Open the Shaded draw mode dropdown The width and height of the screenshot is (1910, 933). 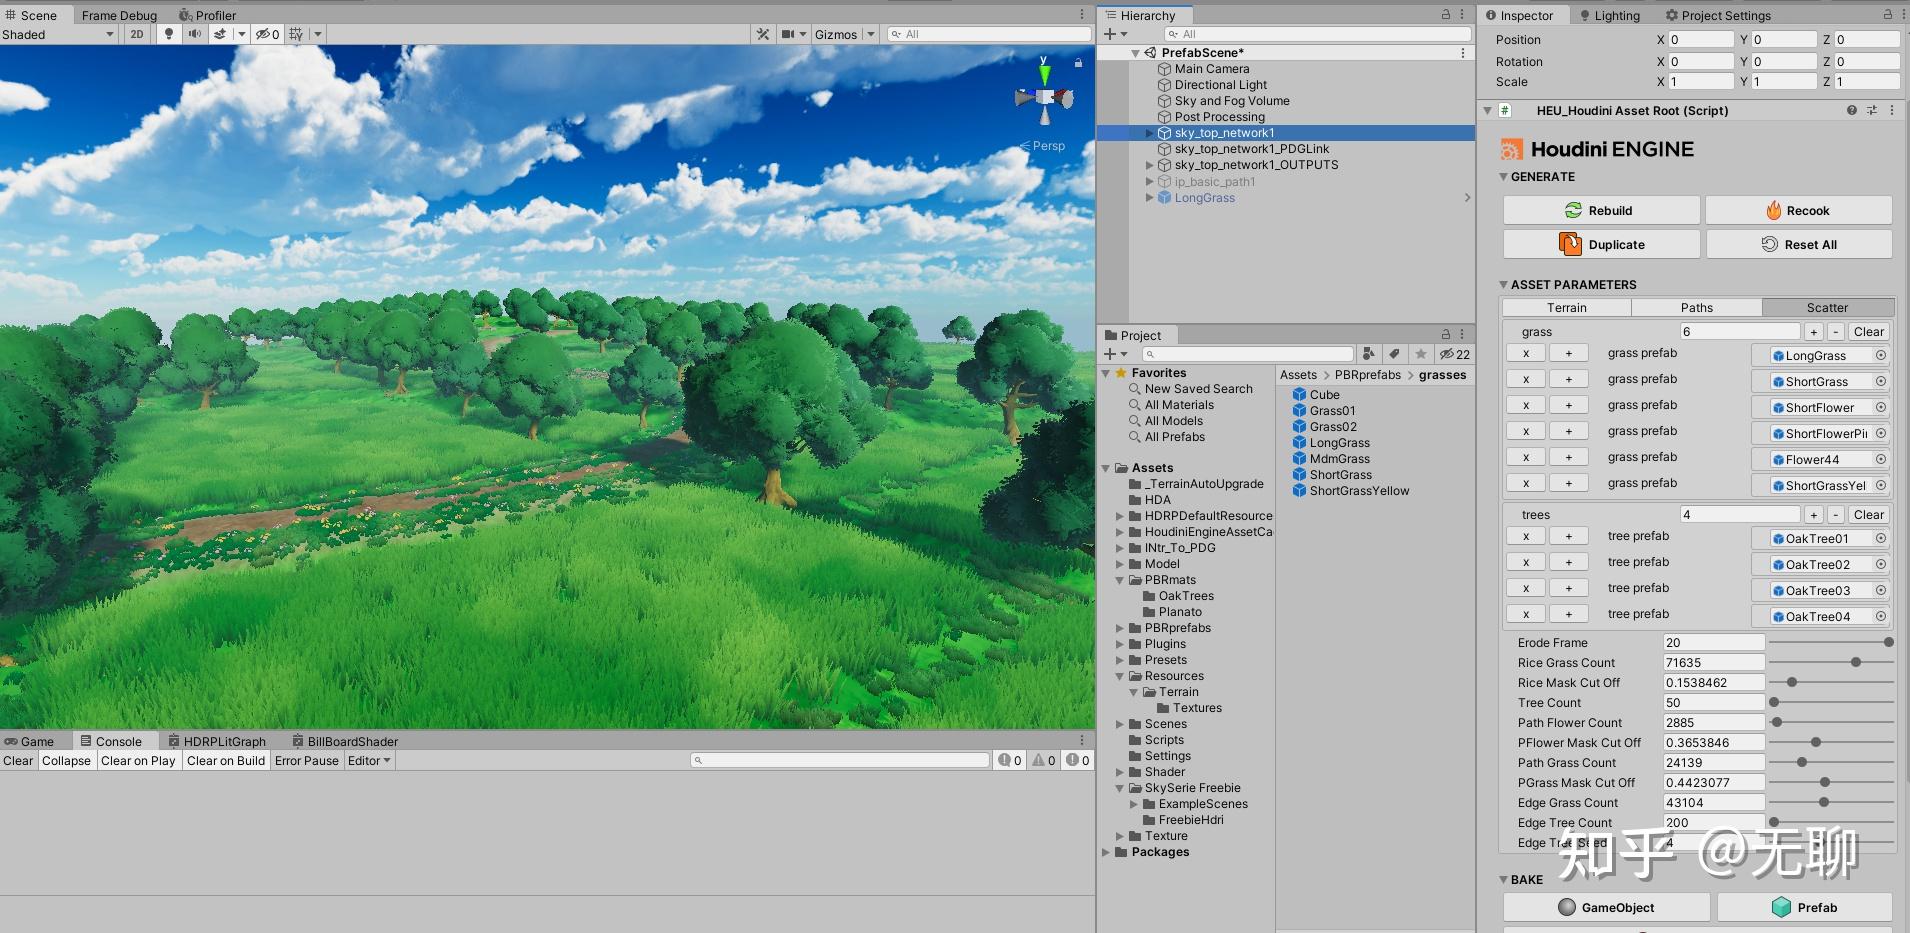pos(57,33)
